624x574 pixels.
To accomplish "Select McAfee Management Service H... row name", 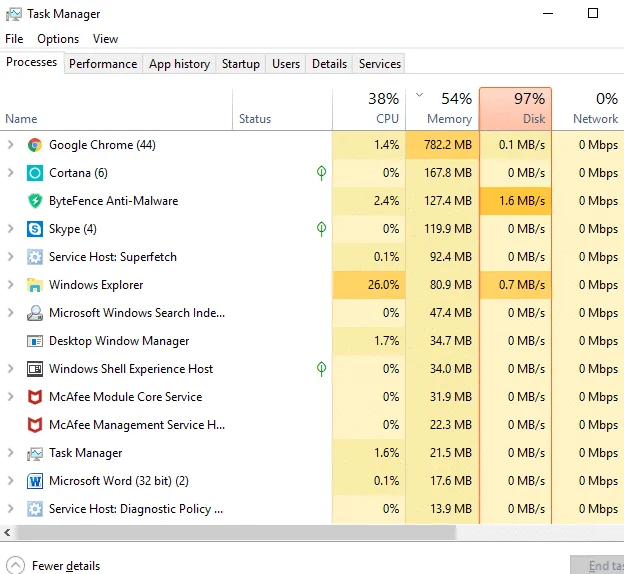I will click(x=137, y=425).
